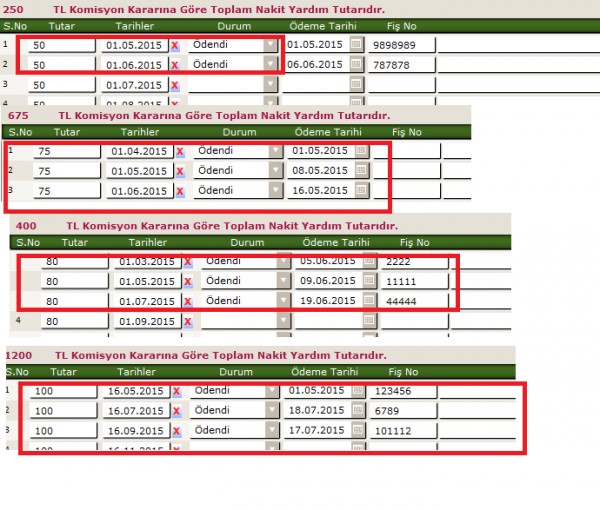
Task: Click Fiş No field containing 101112
Action: pos(404,431)
